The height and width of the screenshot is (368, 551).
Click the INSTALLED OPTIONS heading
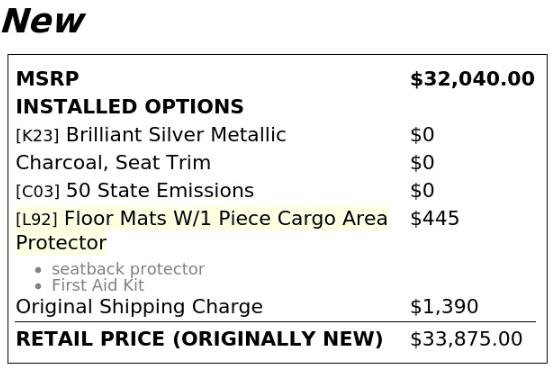click(x=130, y=106)
